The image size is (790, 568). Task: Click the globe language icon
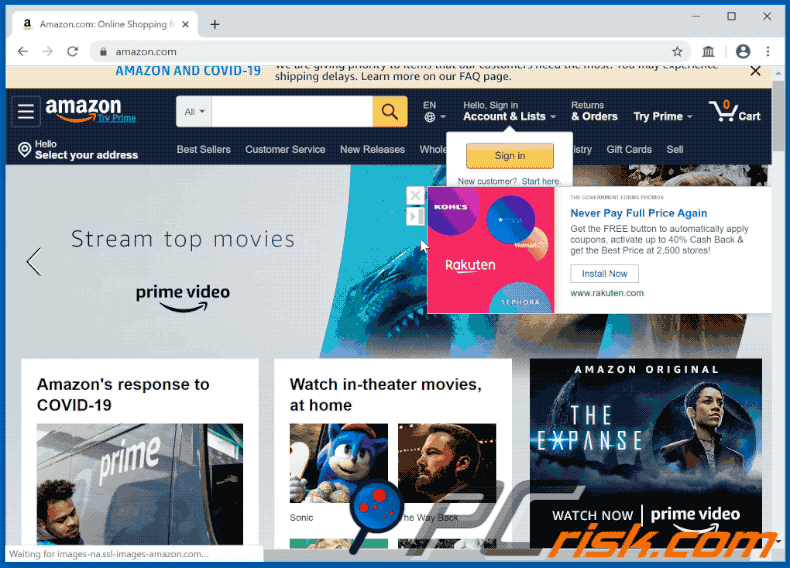pos(429,117)
